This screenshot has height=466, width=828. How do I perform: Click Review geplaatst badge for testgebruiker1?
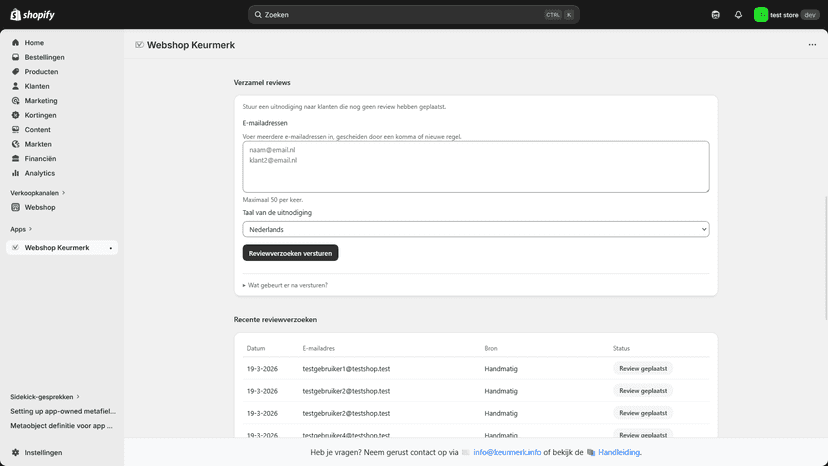point(643,369)
